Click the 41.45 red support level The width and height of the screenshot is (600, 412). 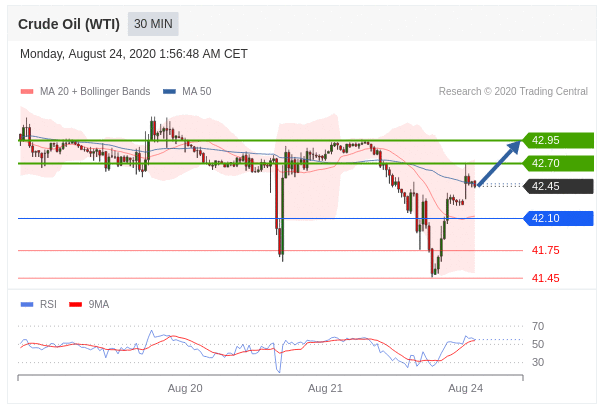click(545, 278)
